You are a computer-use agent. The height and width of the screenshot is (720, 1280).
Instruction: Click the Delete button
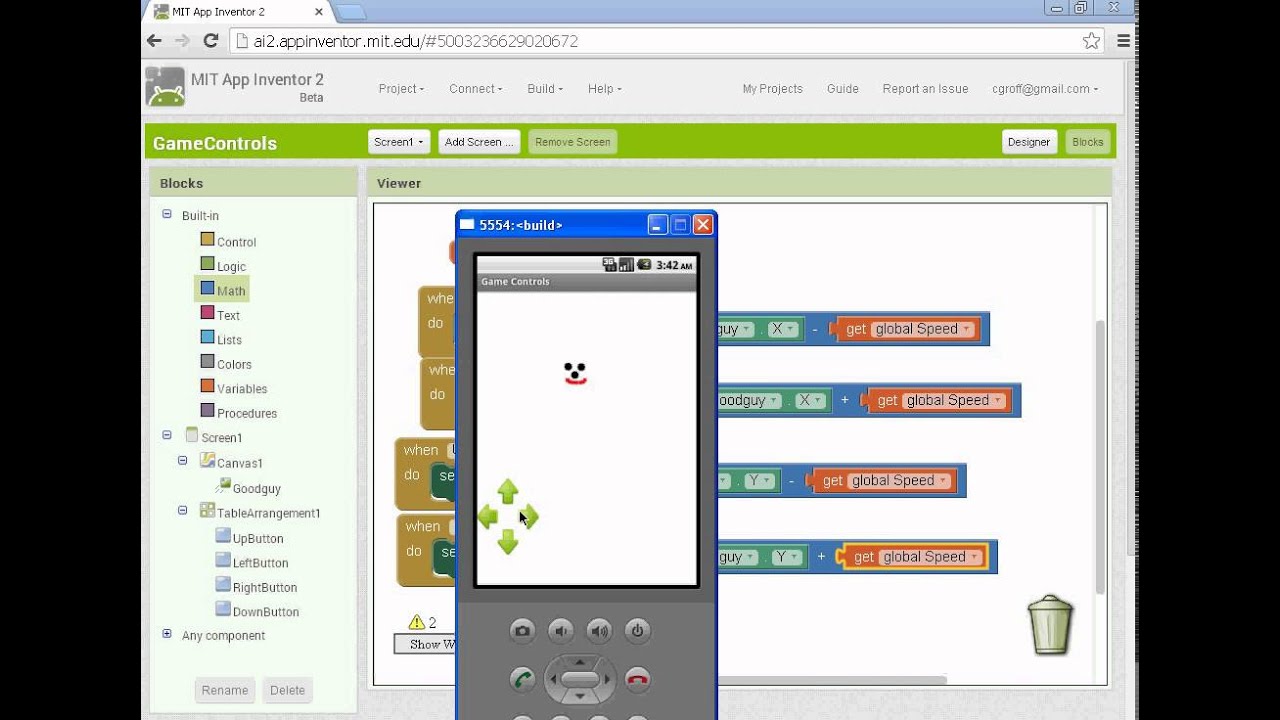tap(288, 690)
